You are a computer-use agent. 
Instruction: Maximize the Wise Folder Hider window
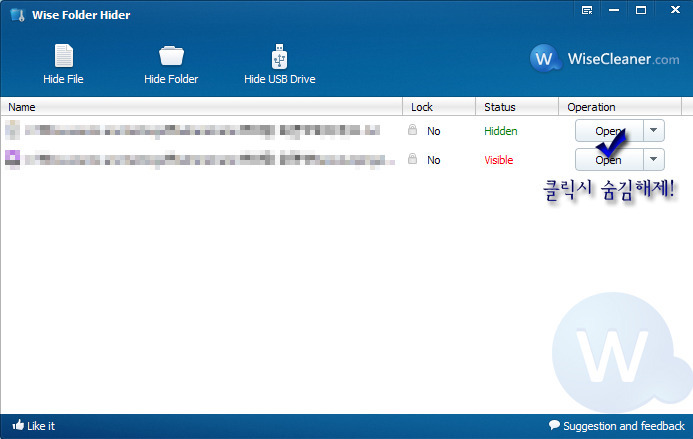point(641,10)
